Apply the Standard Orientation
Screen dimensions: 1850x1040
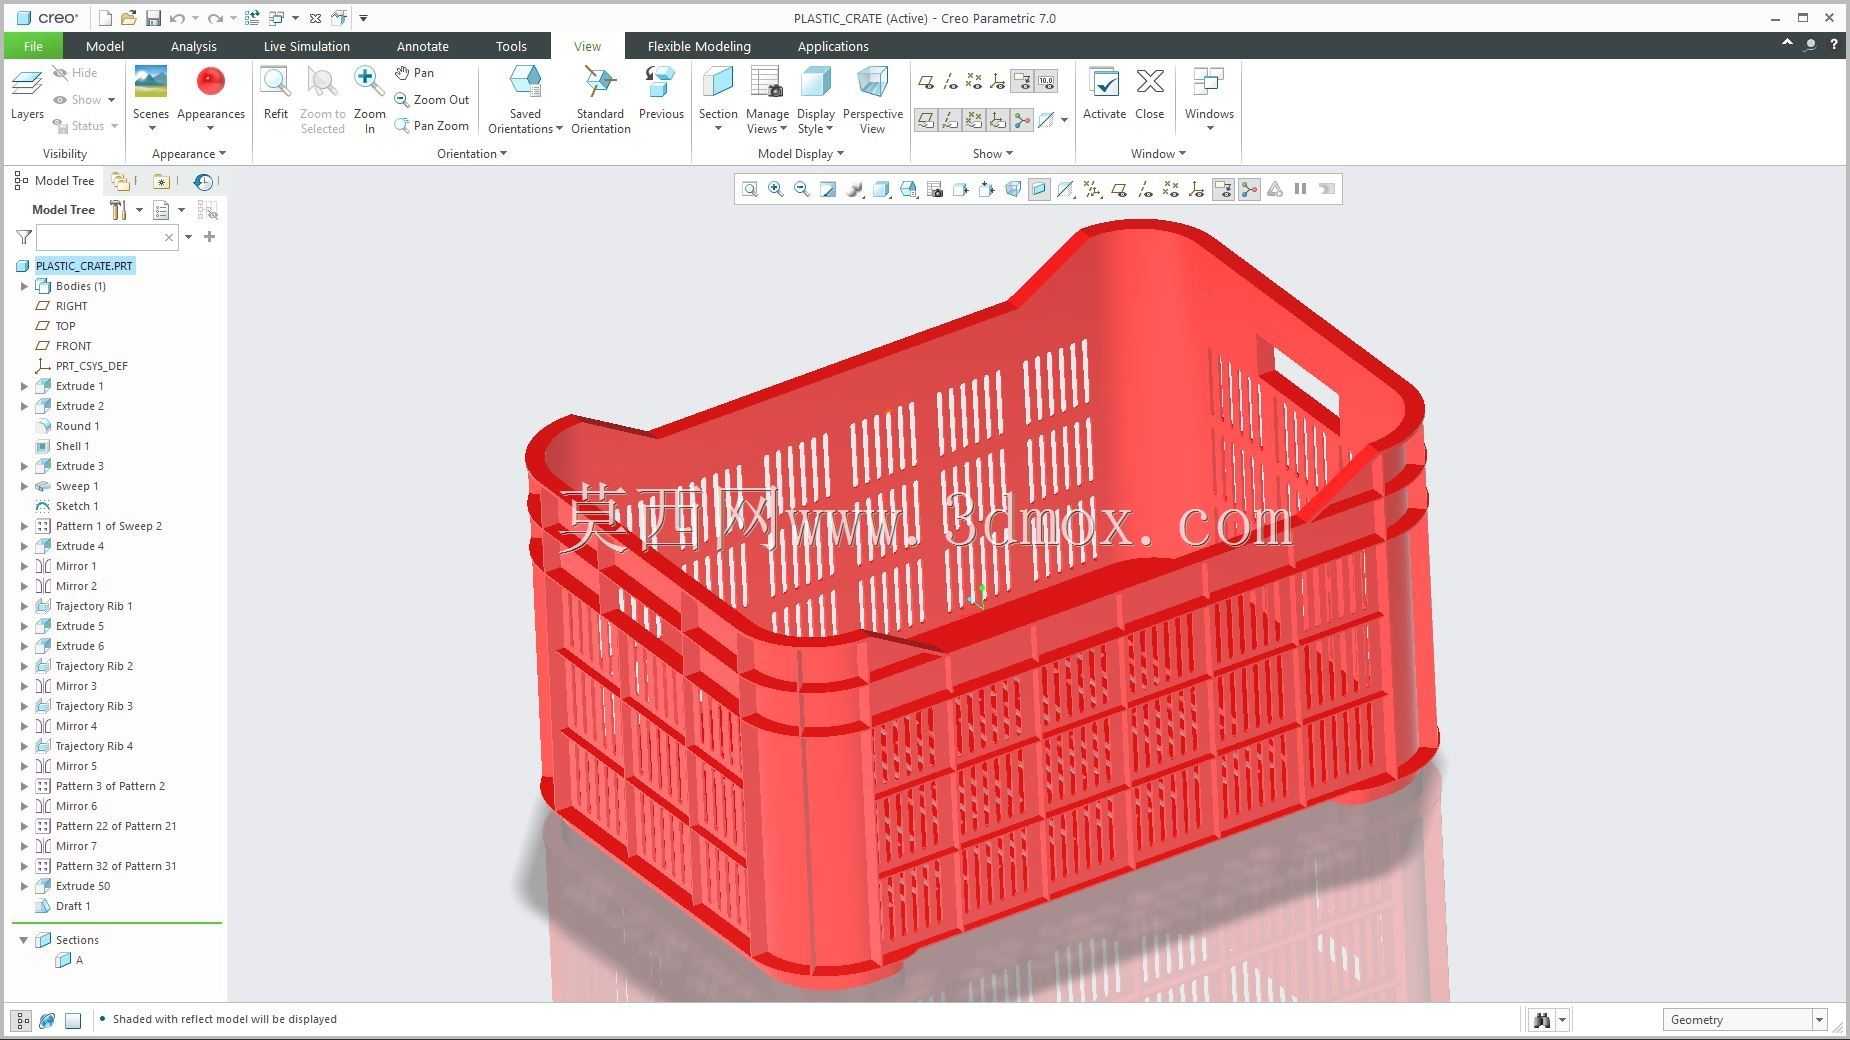point(600,99)
